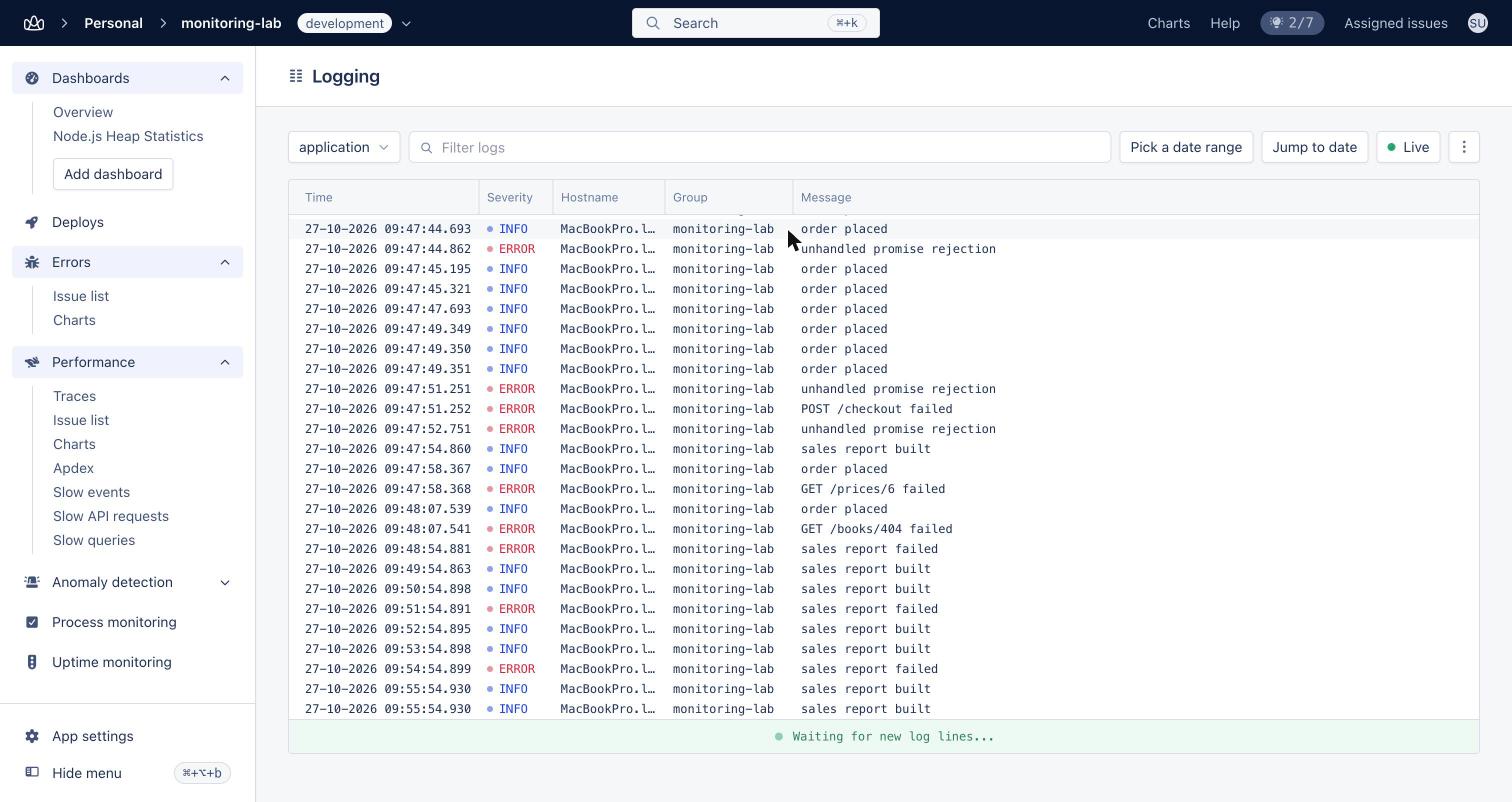Click the Personal breadcrumb
Viewport: 1512px width, 802px height.
pos(113,23)
